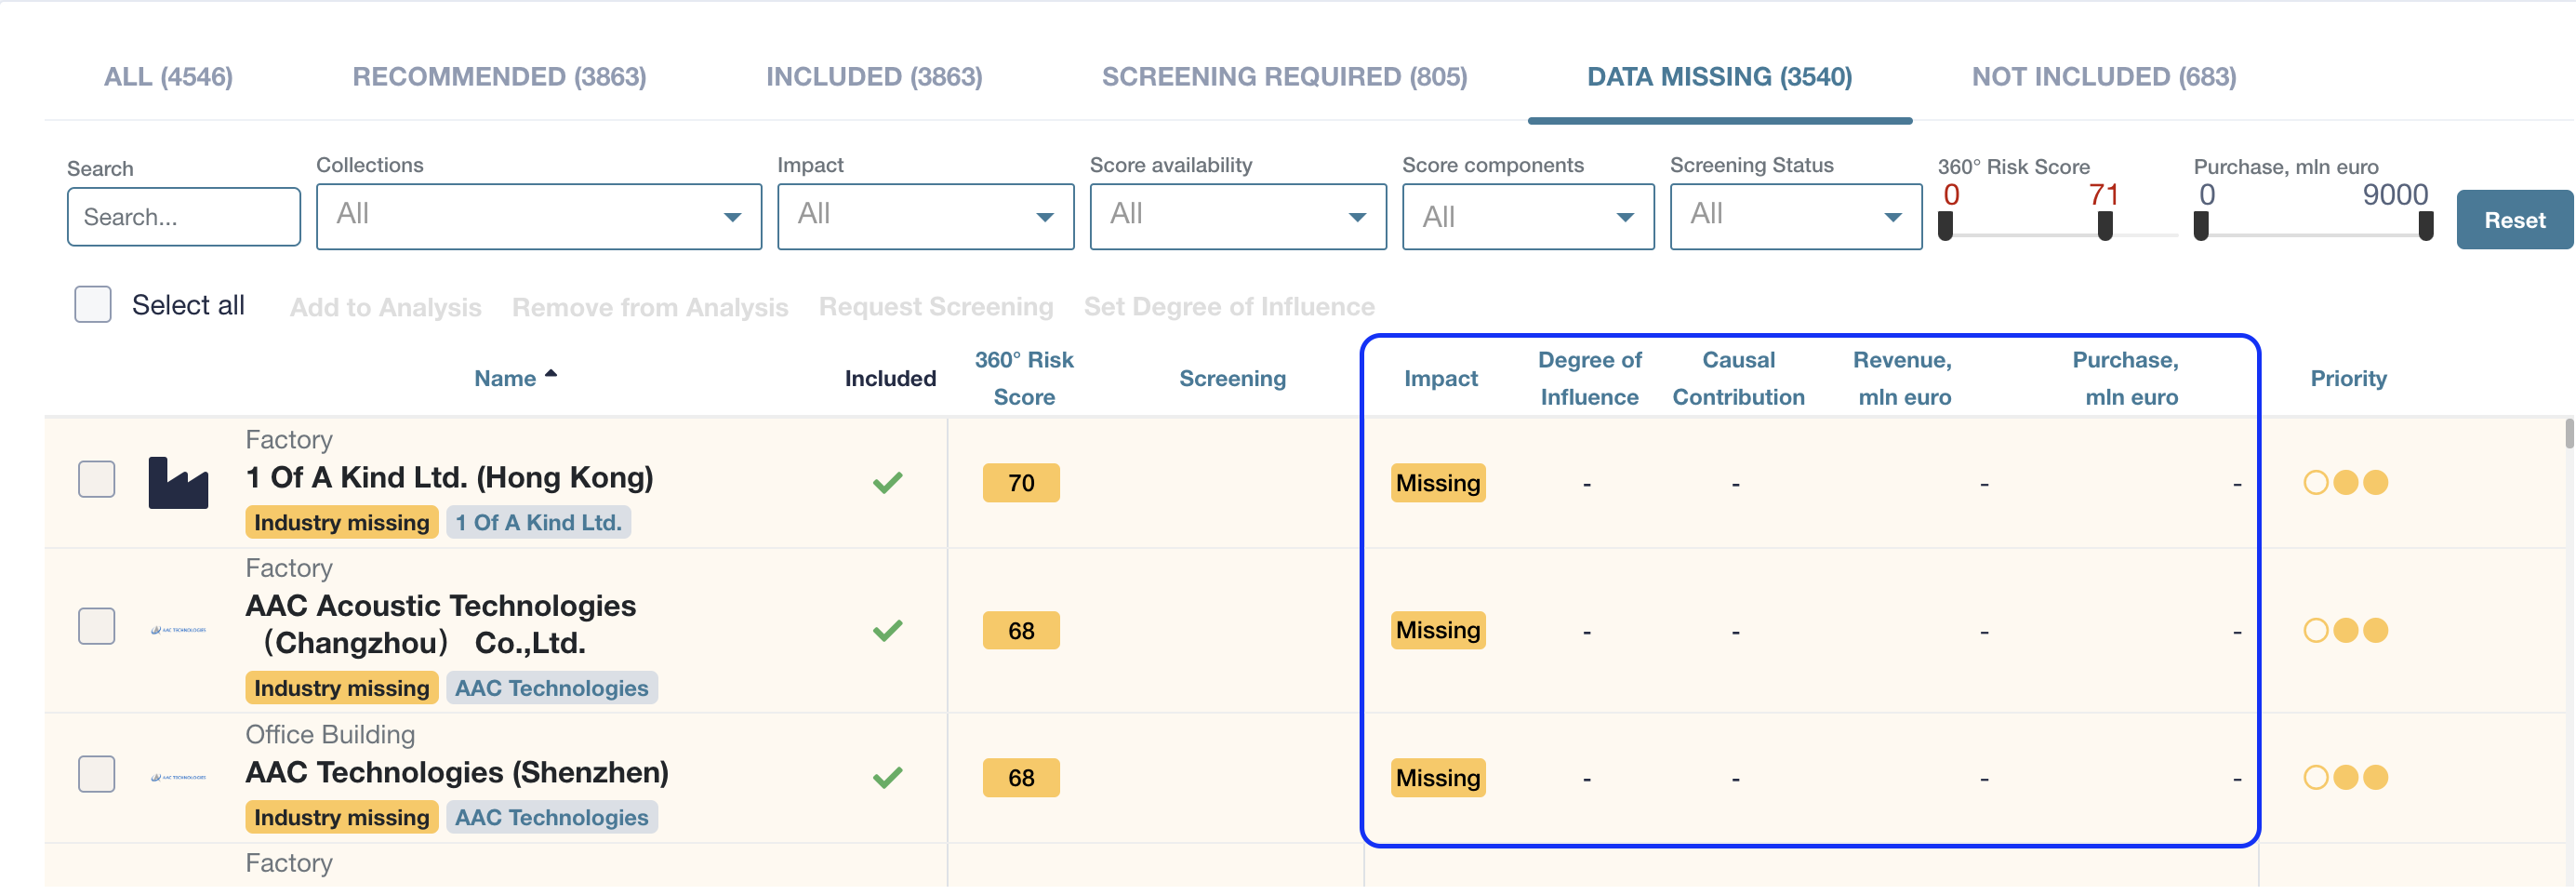Click priority dots for AAC Acoustic Technologies
This screenshot has width=2576, height=895.
(x=2345, y=631)
